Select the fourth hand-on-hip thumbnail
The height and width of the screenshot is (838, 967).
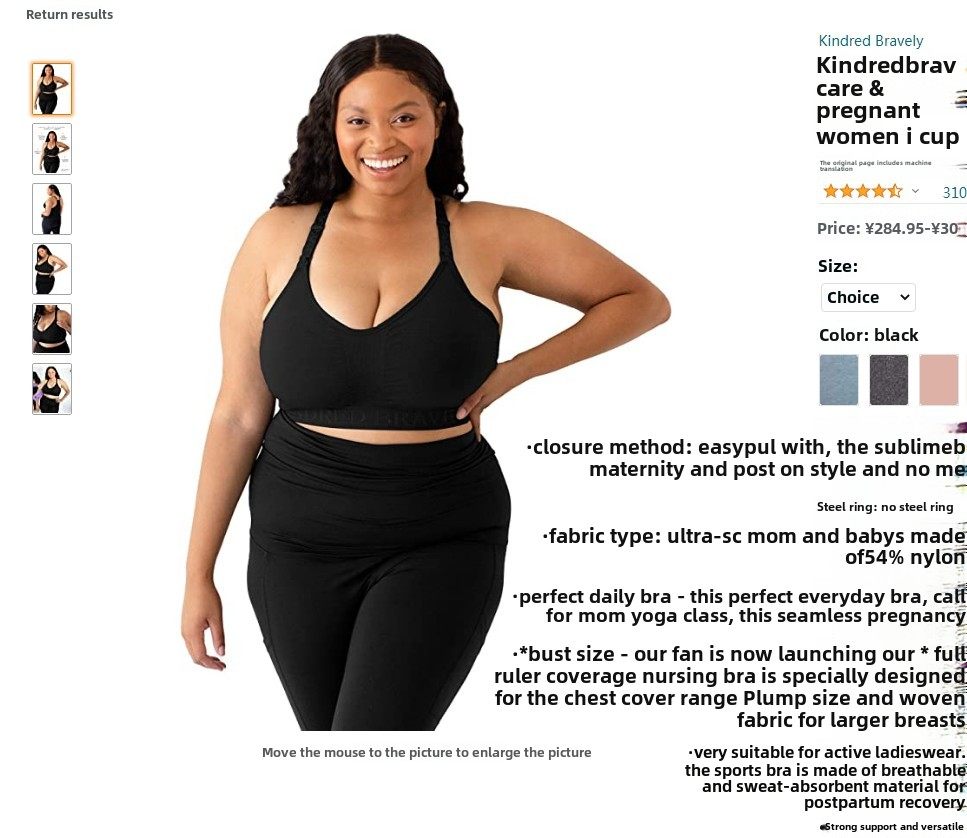tap(52, 268)
